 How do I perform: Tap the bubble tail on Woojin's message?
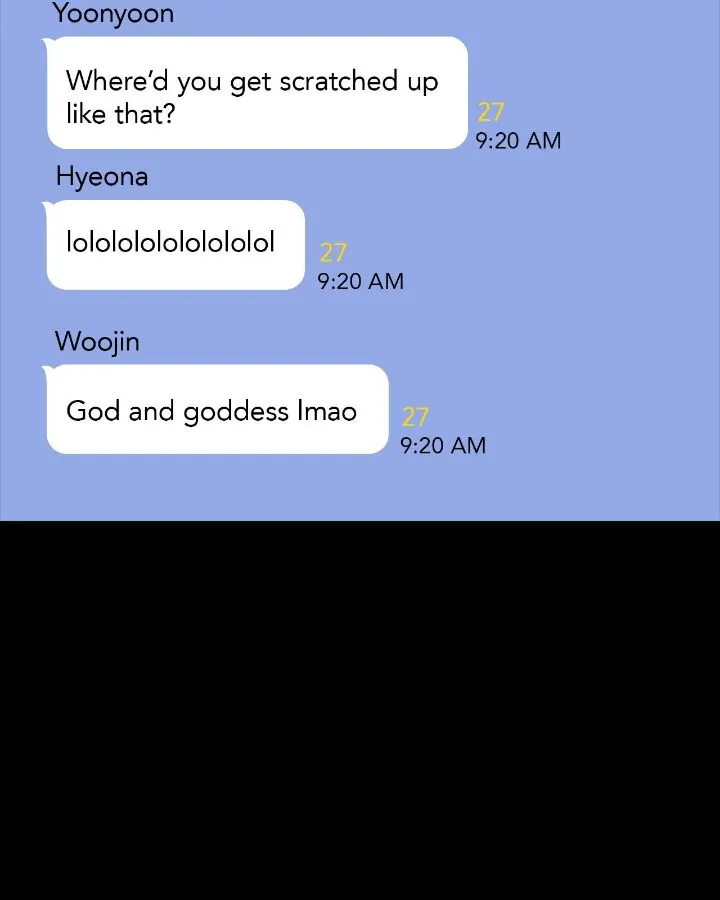point(47,370)
